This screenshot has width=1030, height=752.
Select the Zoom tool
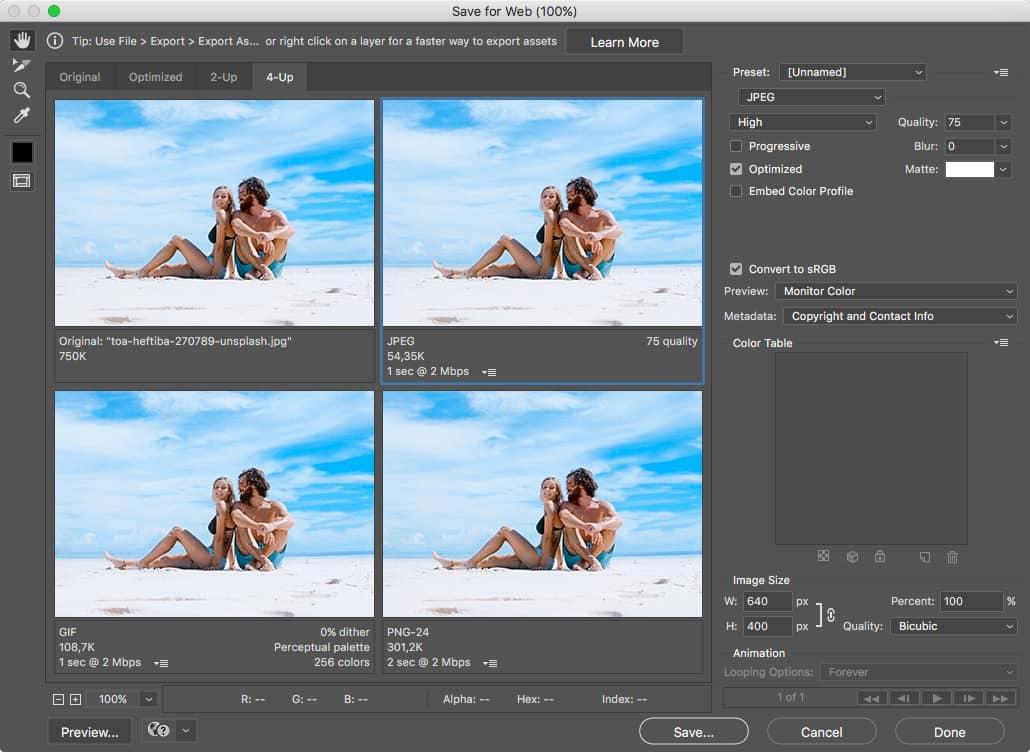point(22,90)
